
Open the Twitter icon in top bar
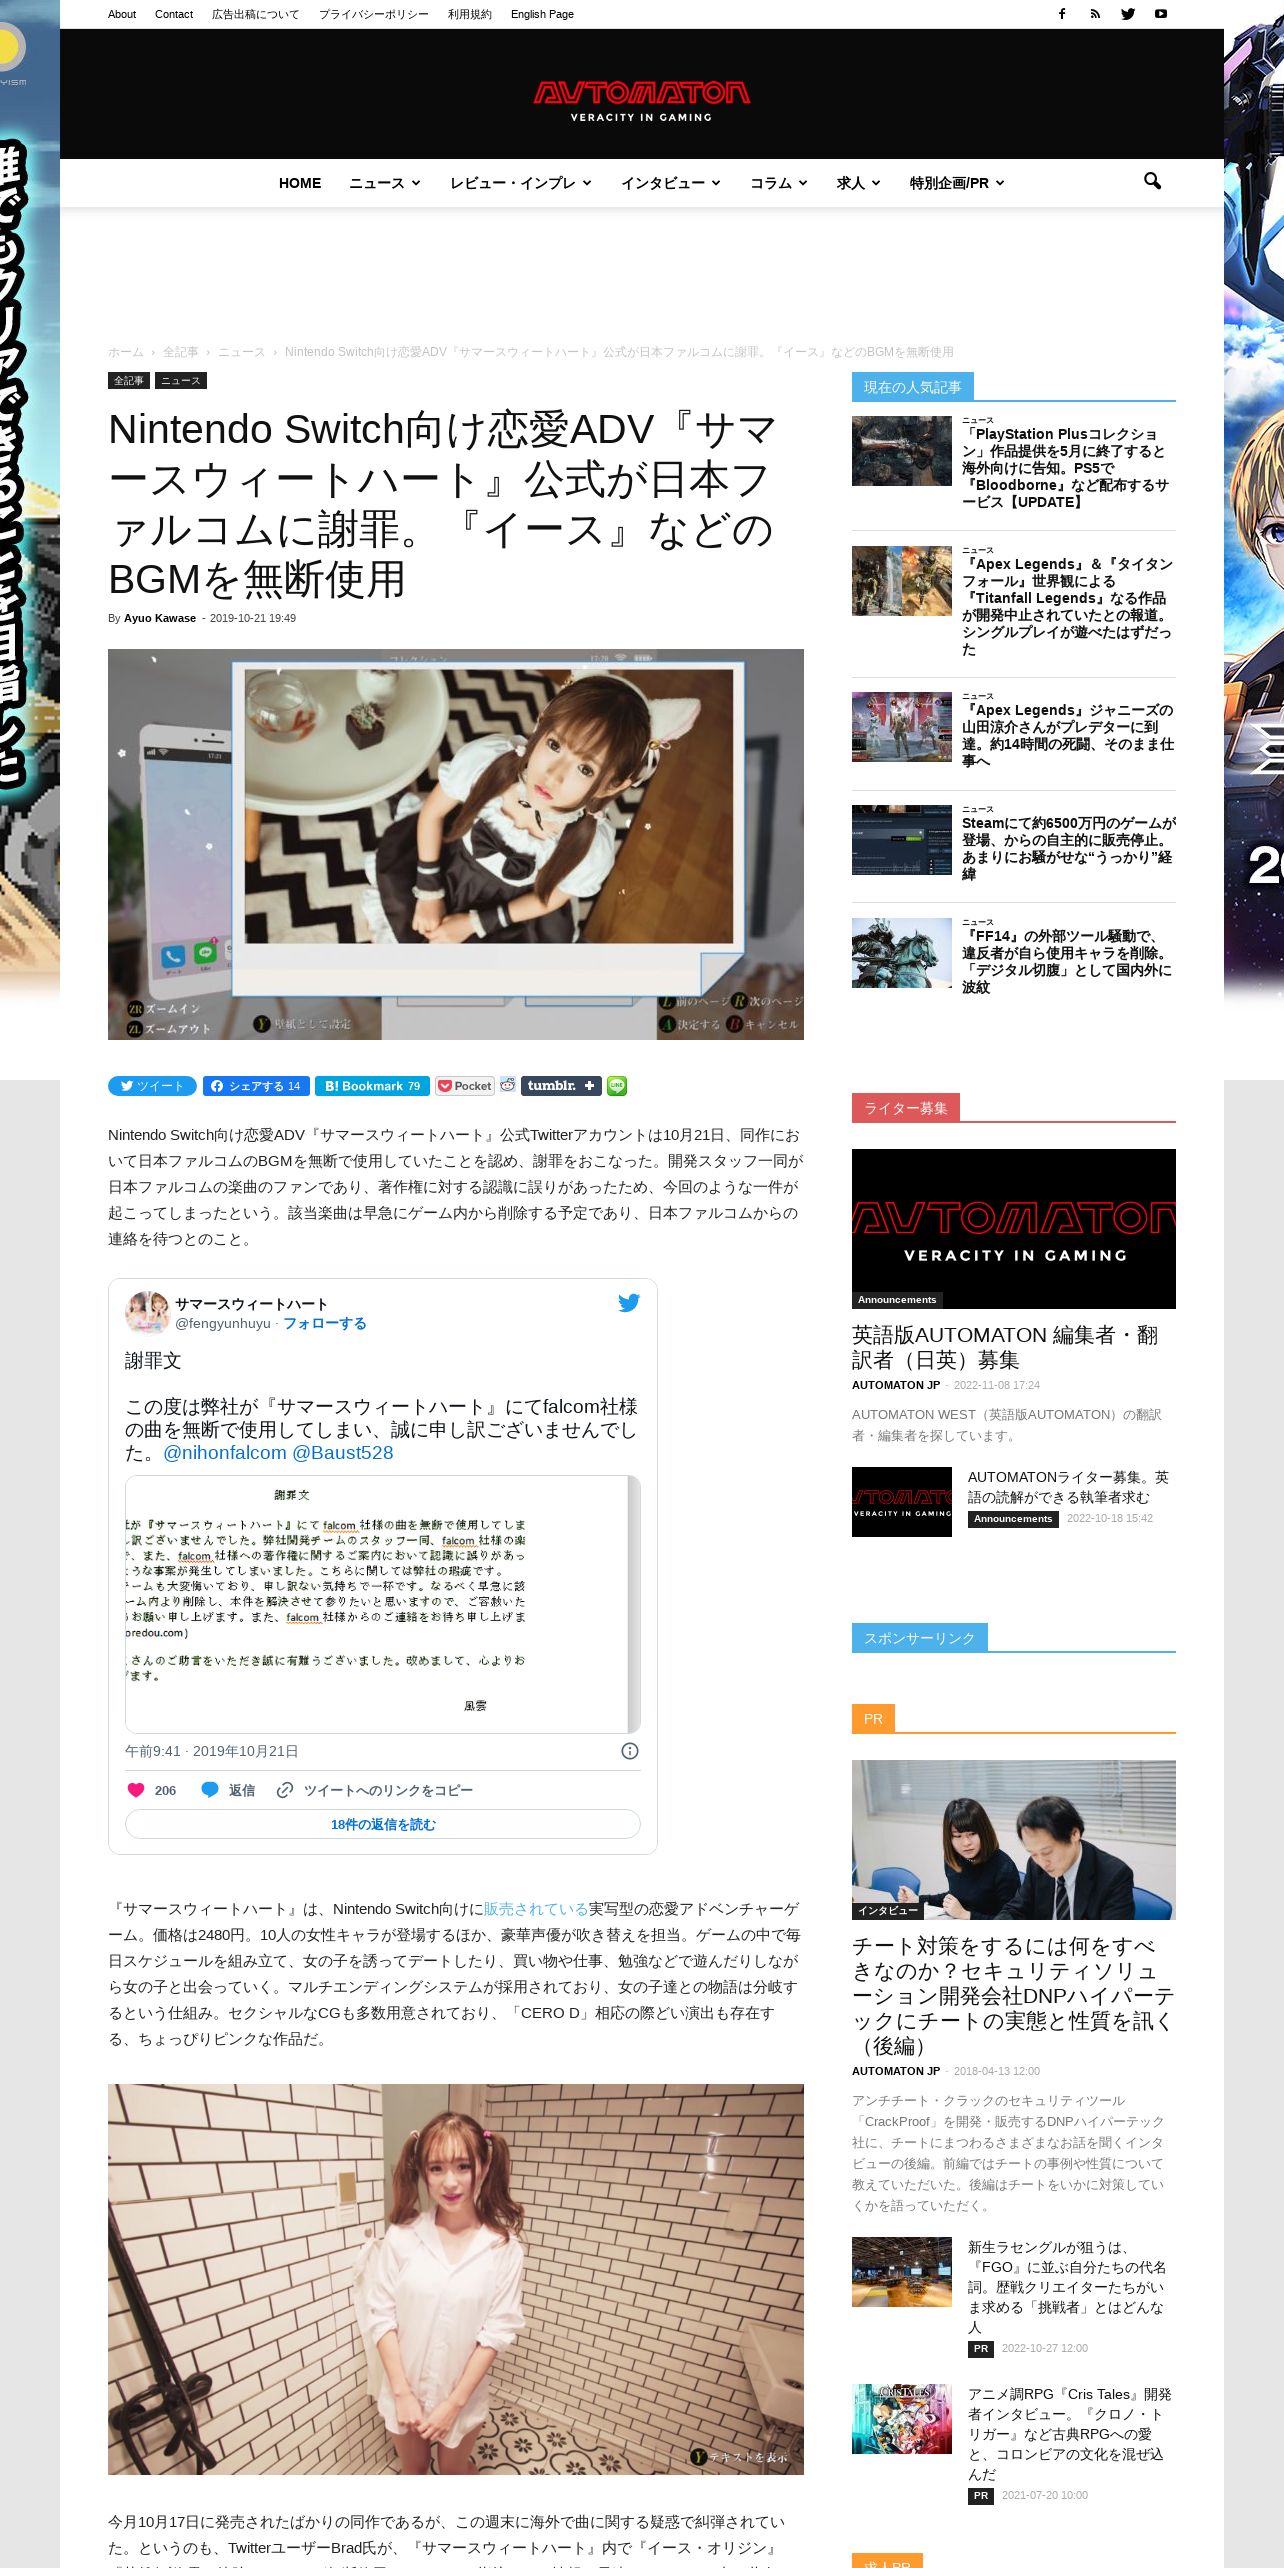click(x=1128, y=14)
